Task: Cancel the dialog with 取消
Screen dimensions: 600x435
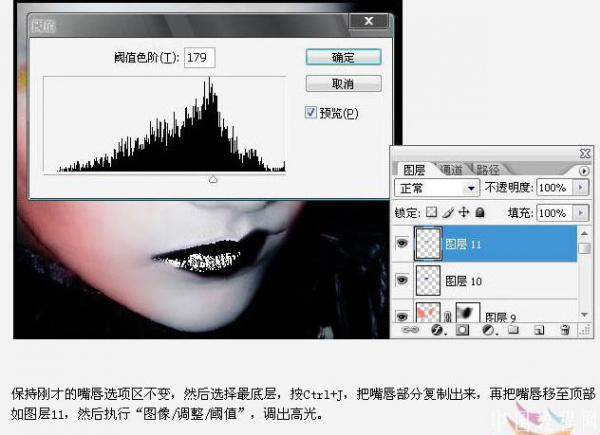Action: point(329,83)
